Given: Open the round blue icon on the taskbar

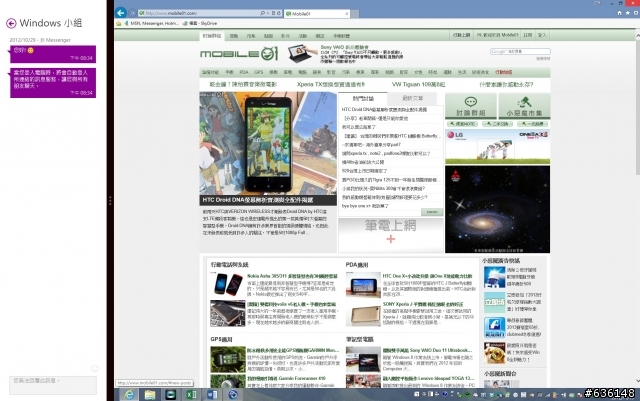Looking at the screenshot, I should point(233,394).
